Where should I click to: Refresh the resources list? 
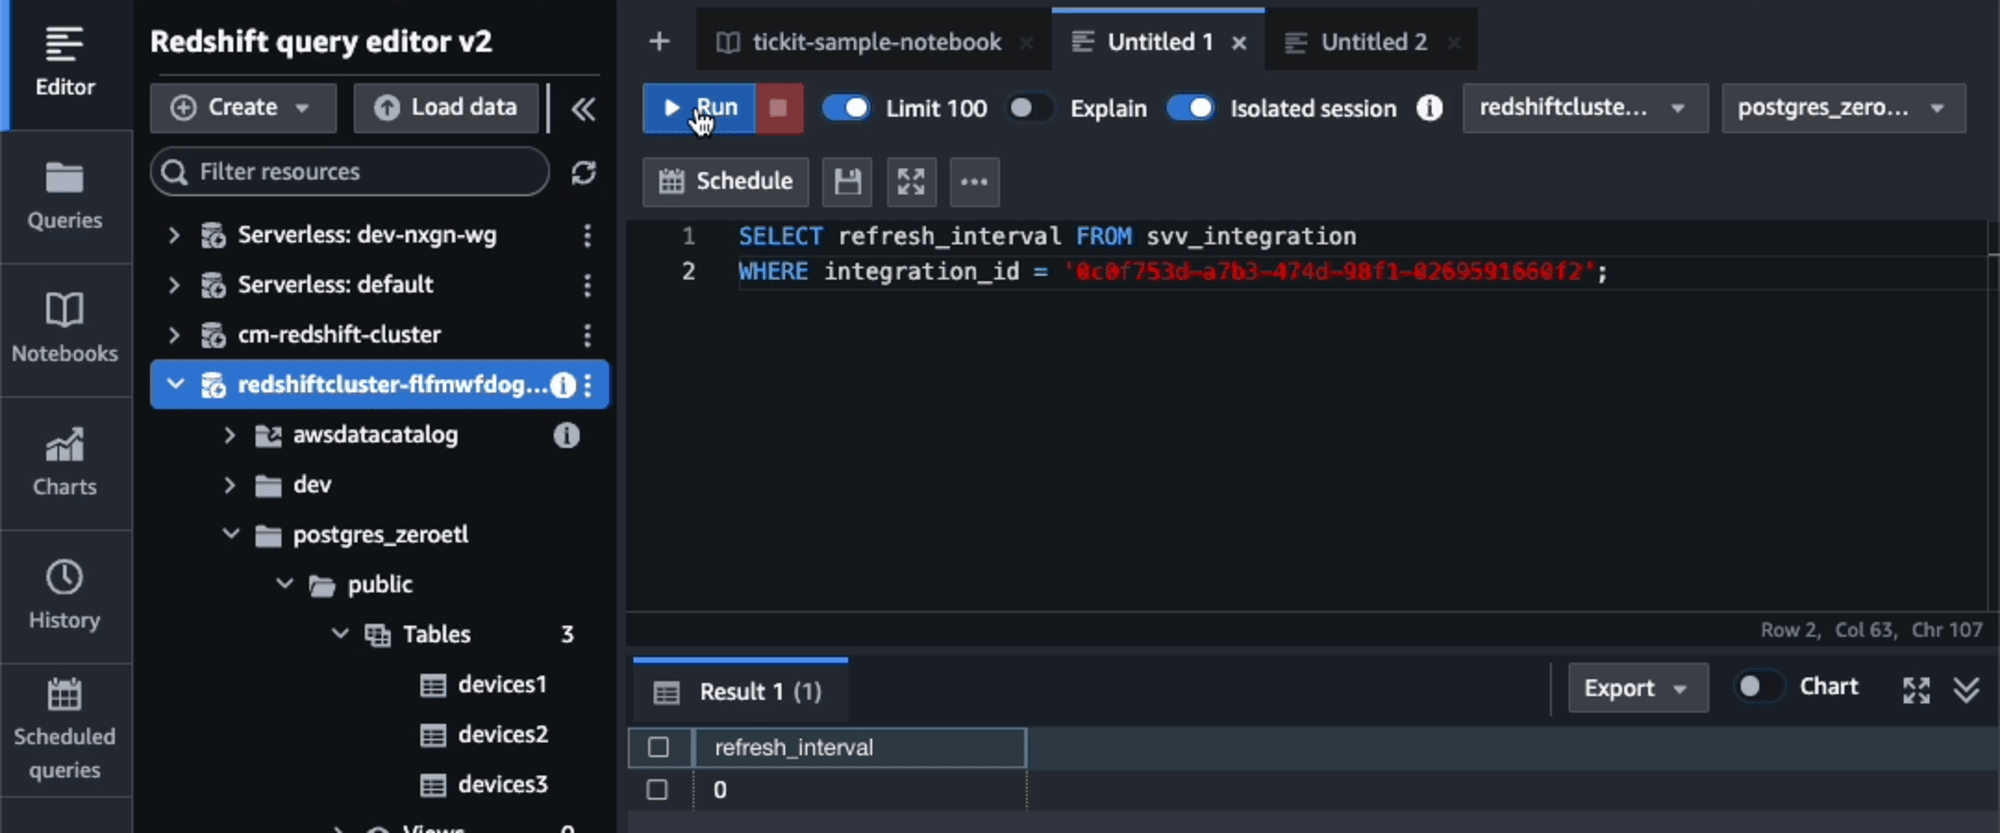click(584, 172)
